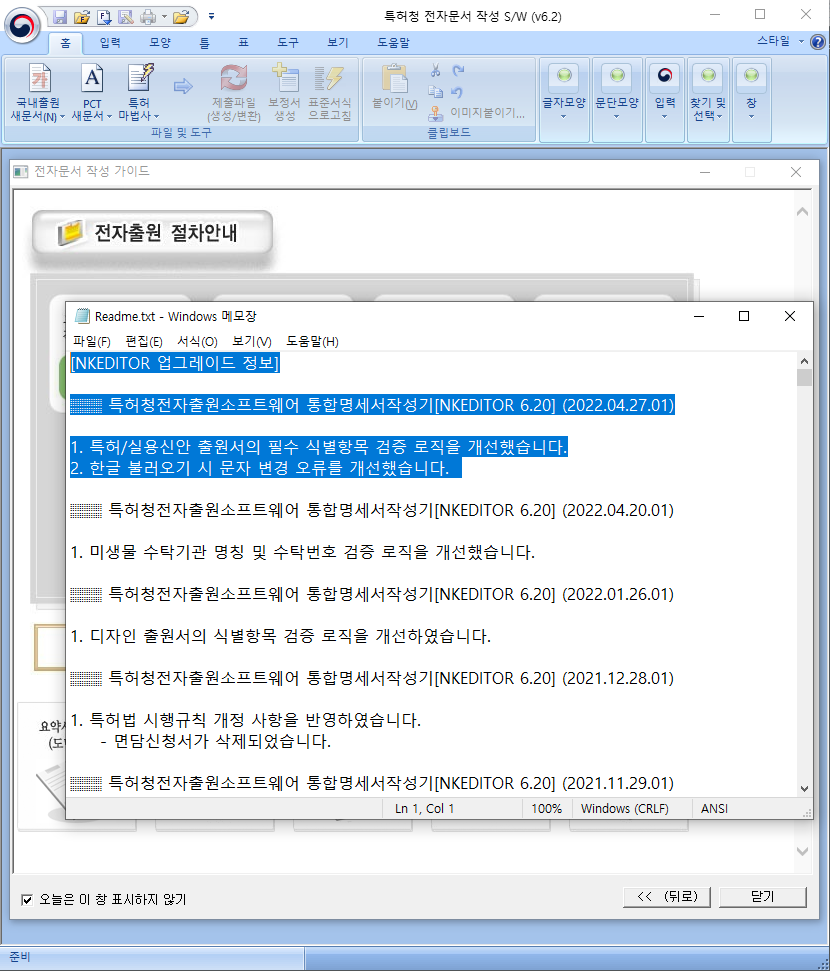The image size is (830, 971).
Task: Click the 전자출원 절차안내 folder button
Action: (152, 233)
